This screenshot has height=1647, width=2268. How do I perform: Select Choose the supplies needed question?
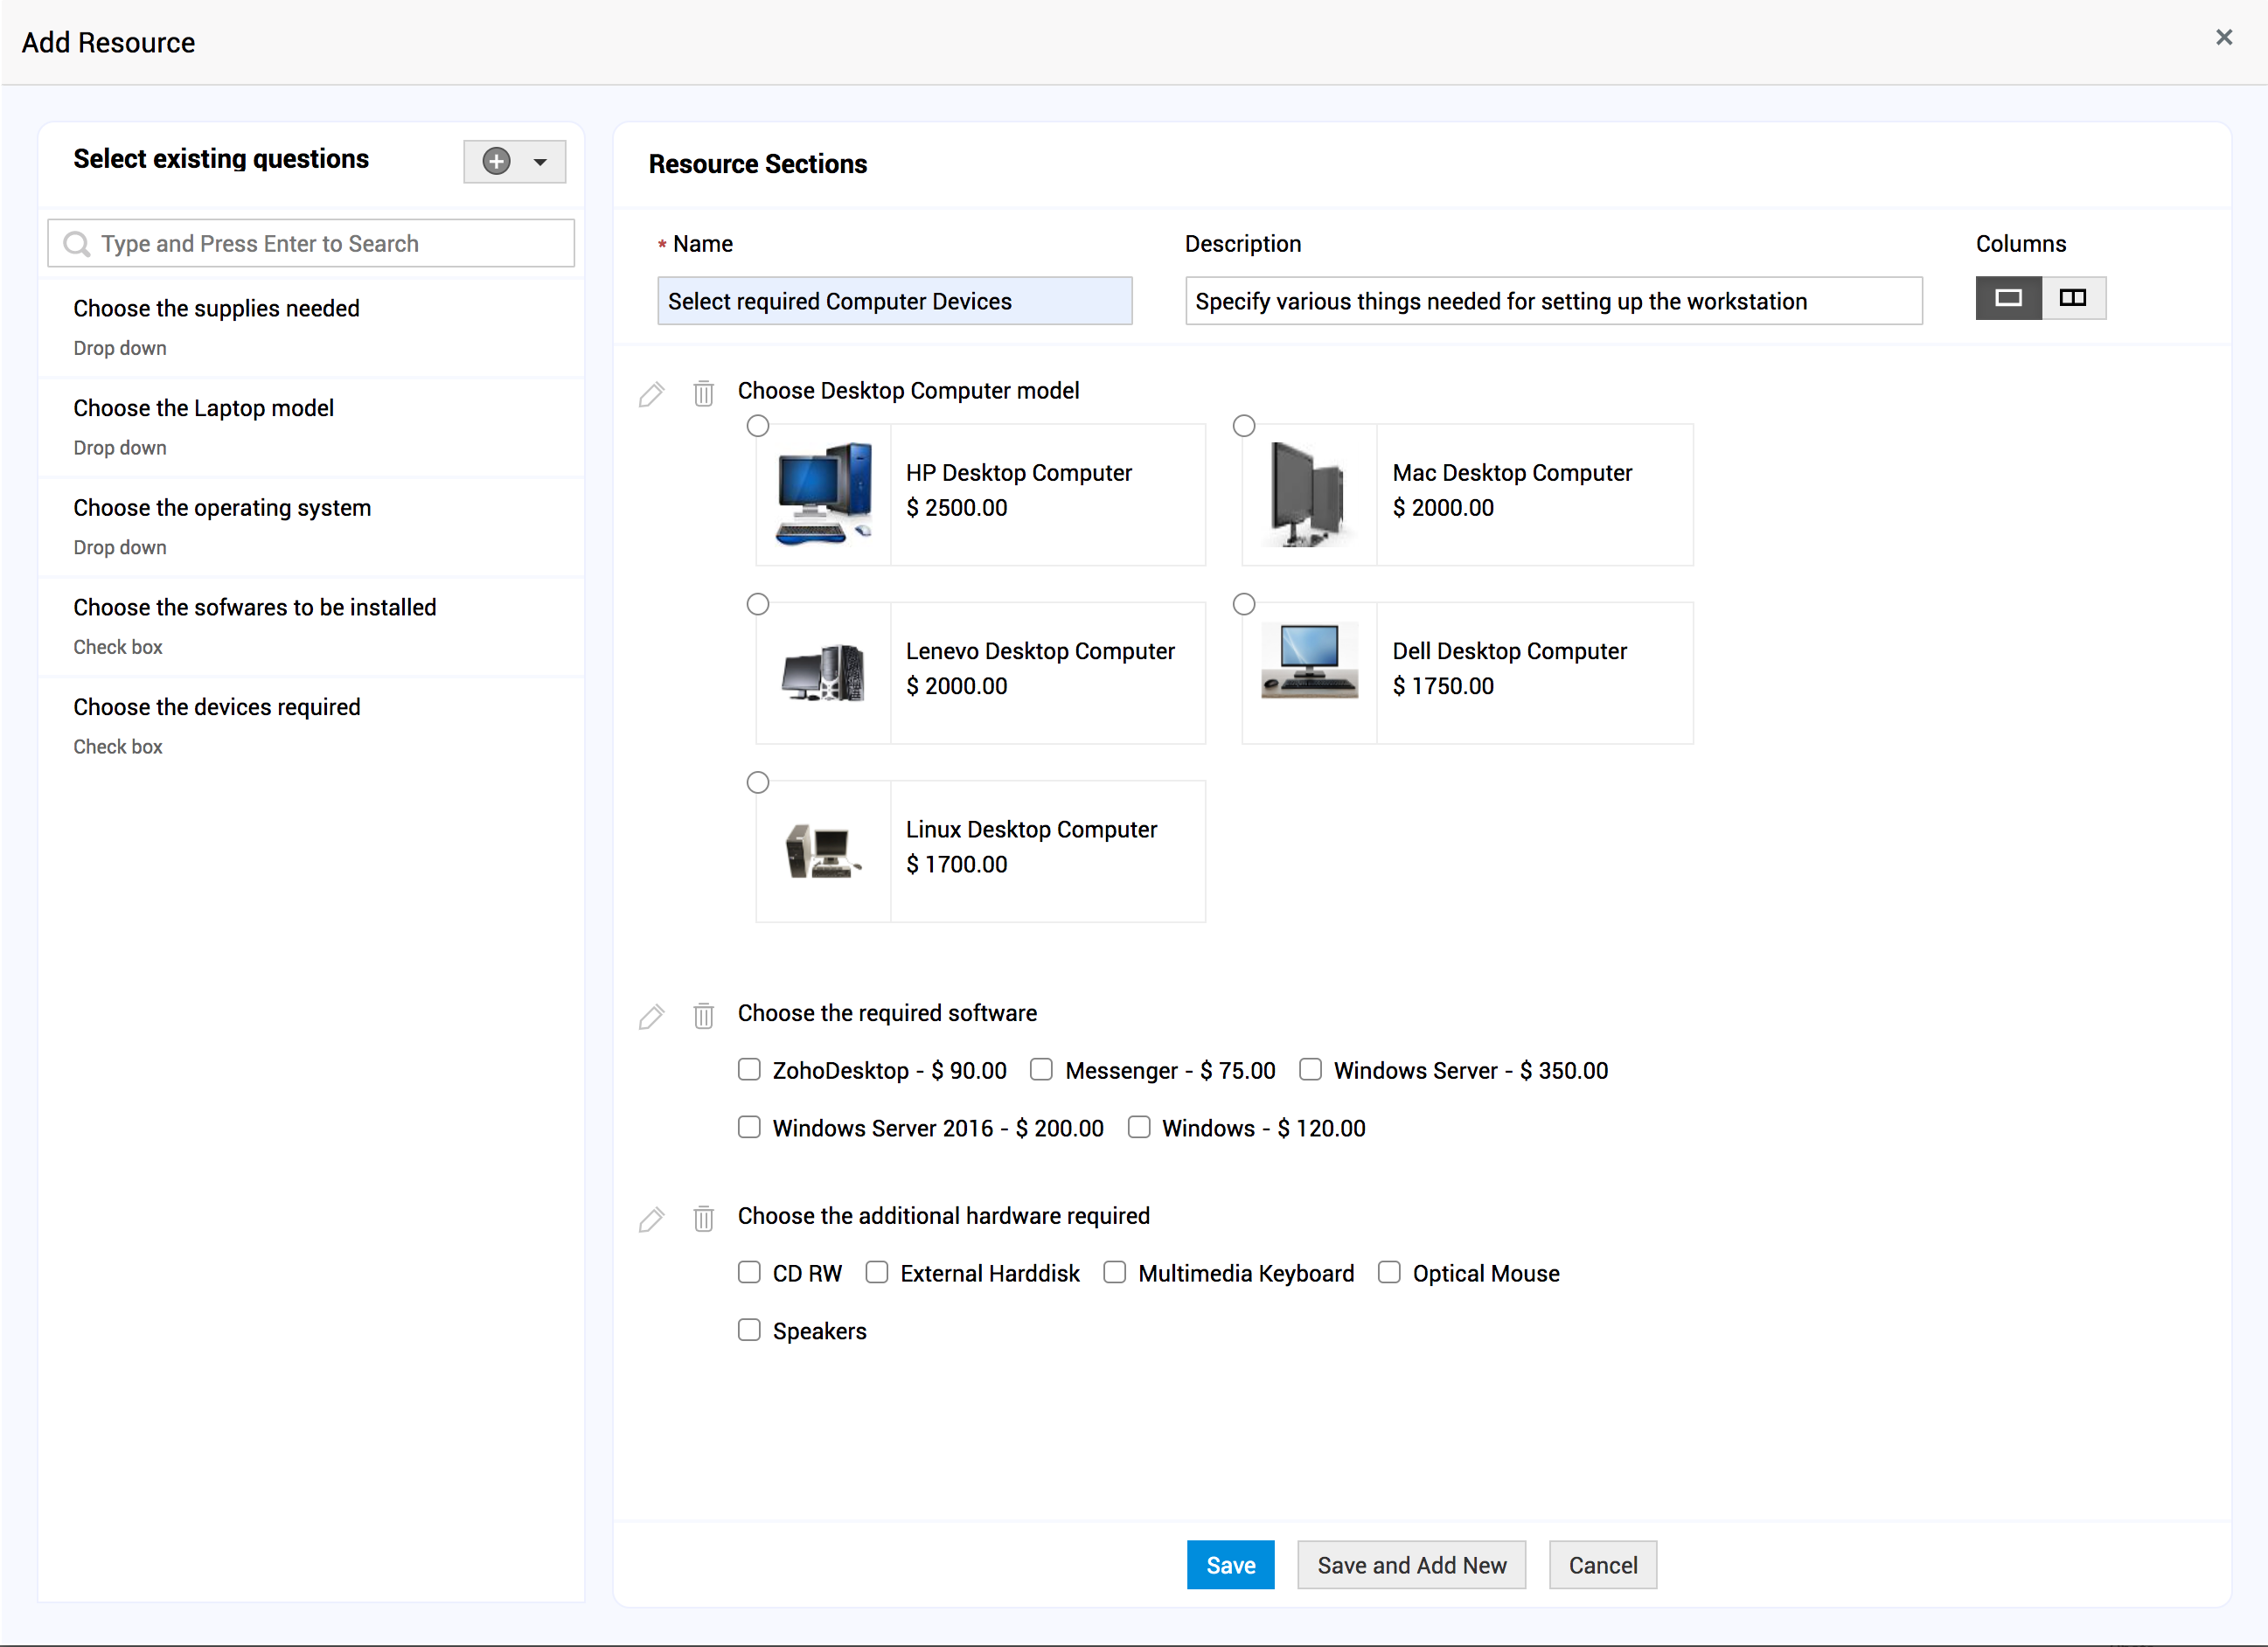[311, 328]
